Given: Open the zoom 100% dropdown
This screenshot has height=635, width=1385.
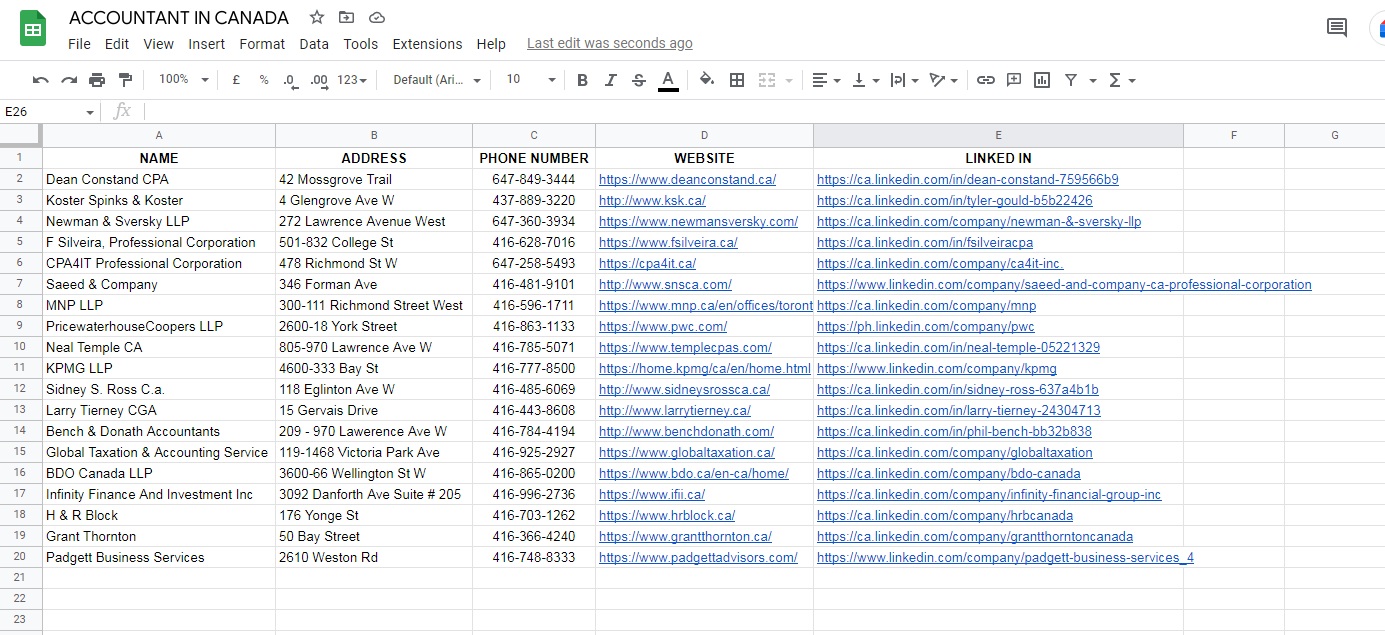Looking at the screenshot, I should [x=183, y=80].
